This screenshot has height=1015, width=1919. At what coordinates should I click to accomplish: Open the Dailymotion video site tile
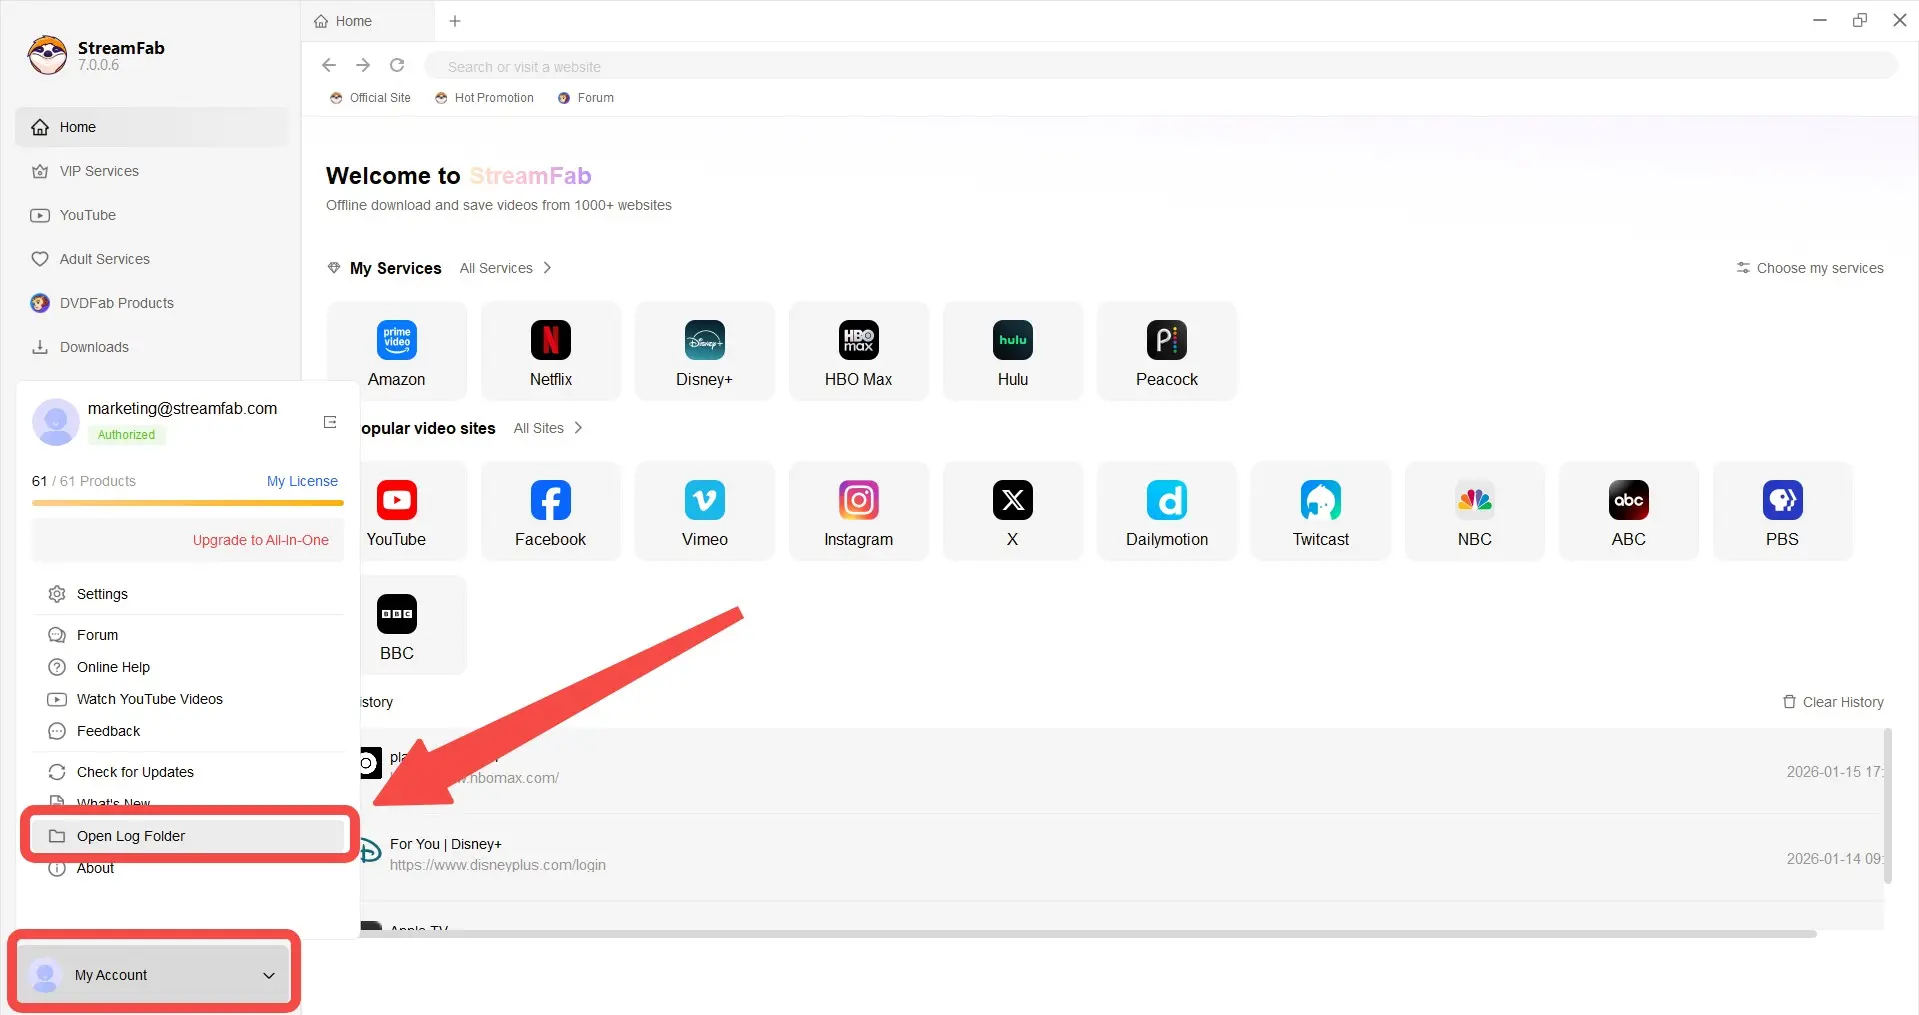[x=1167, y=511]
